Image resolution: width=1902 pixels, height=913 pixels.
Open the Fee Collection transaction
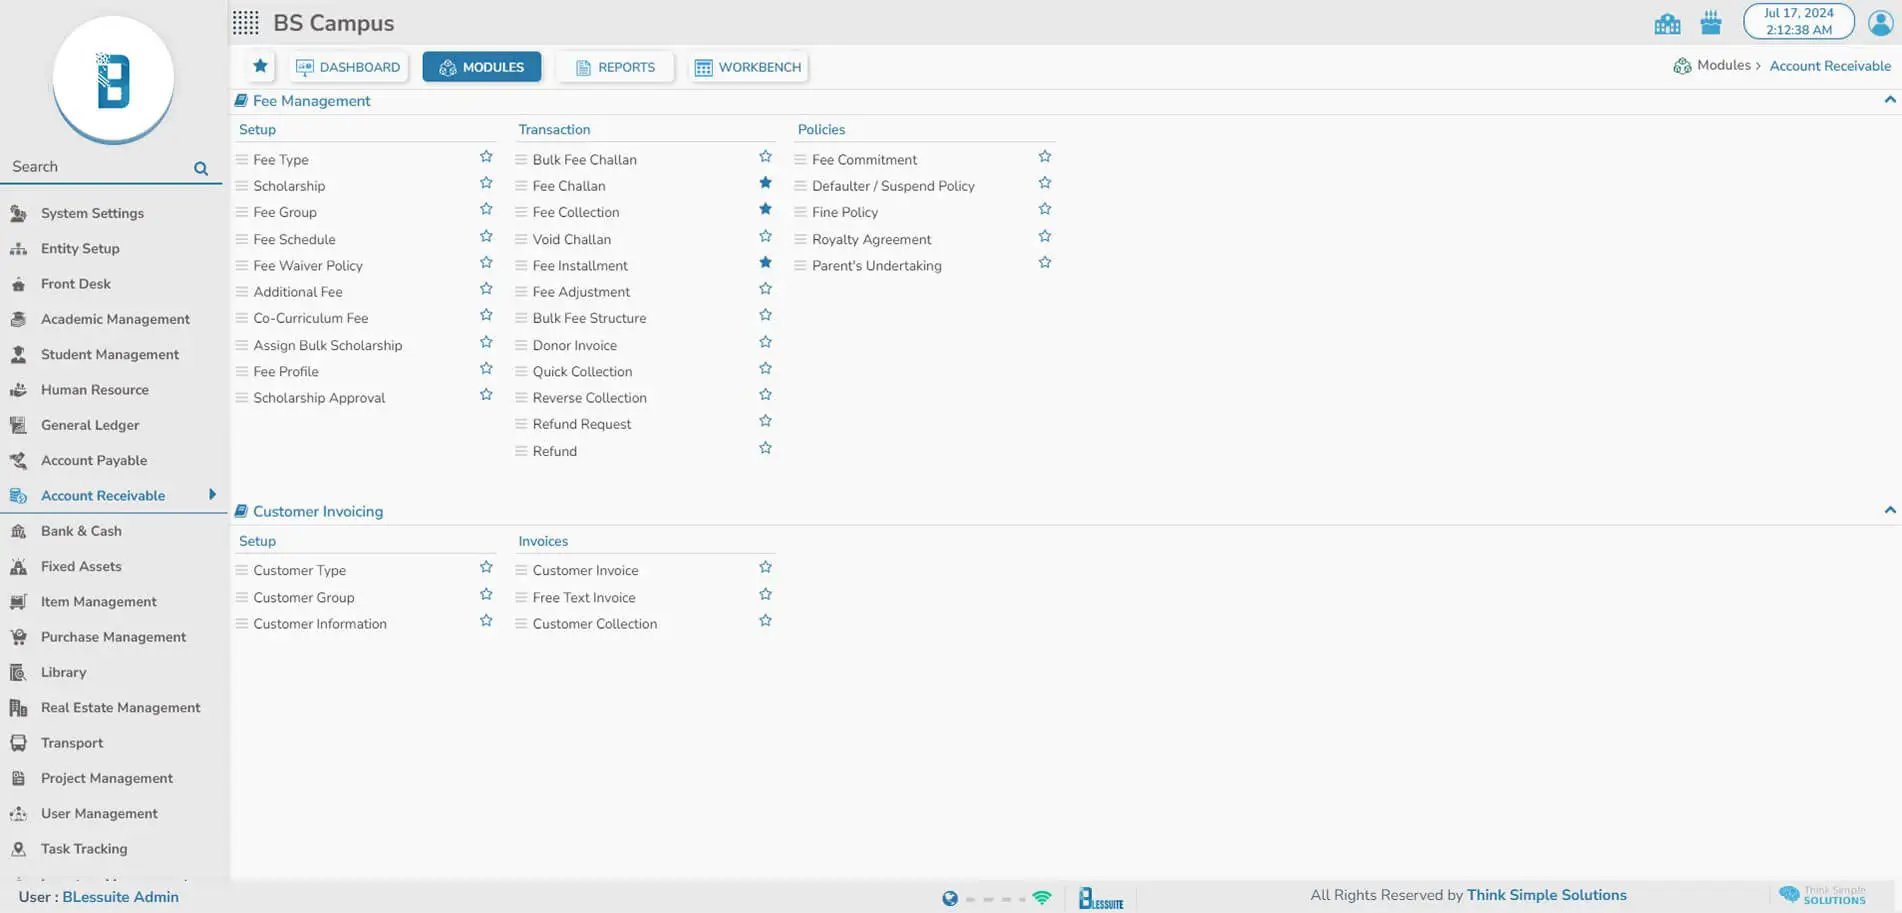(575, 212)
